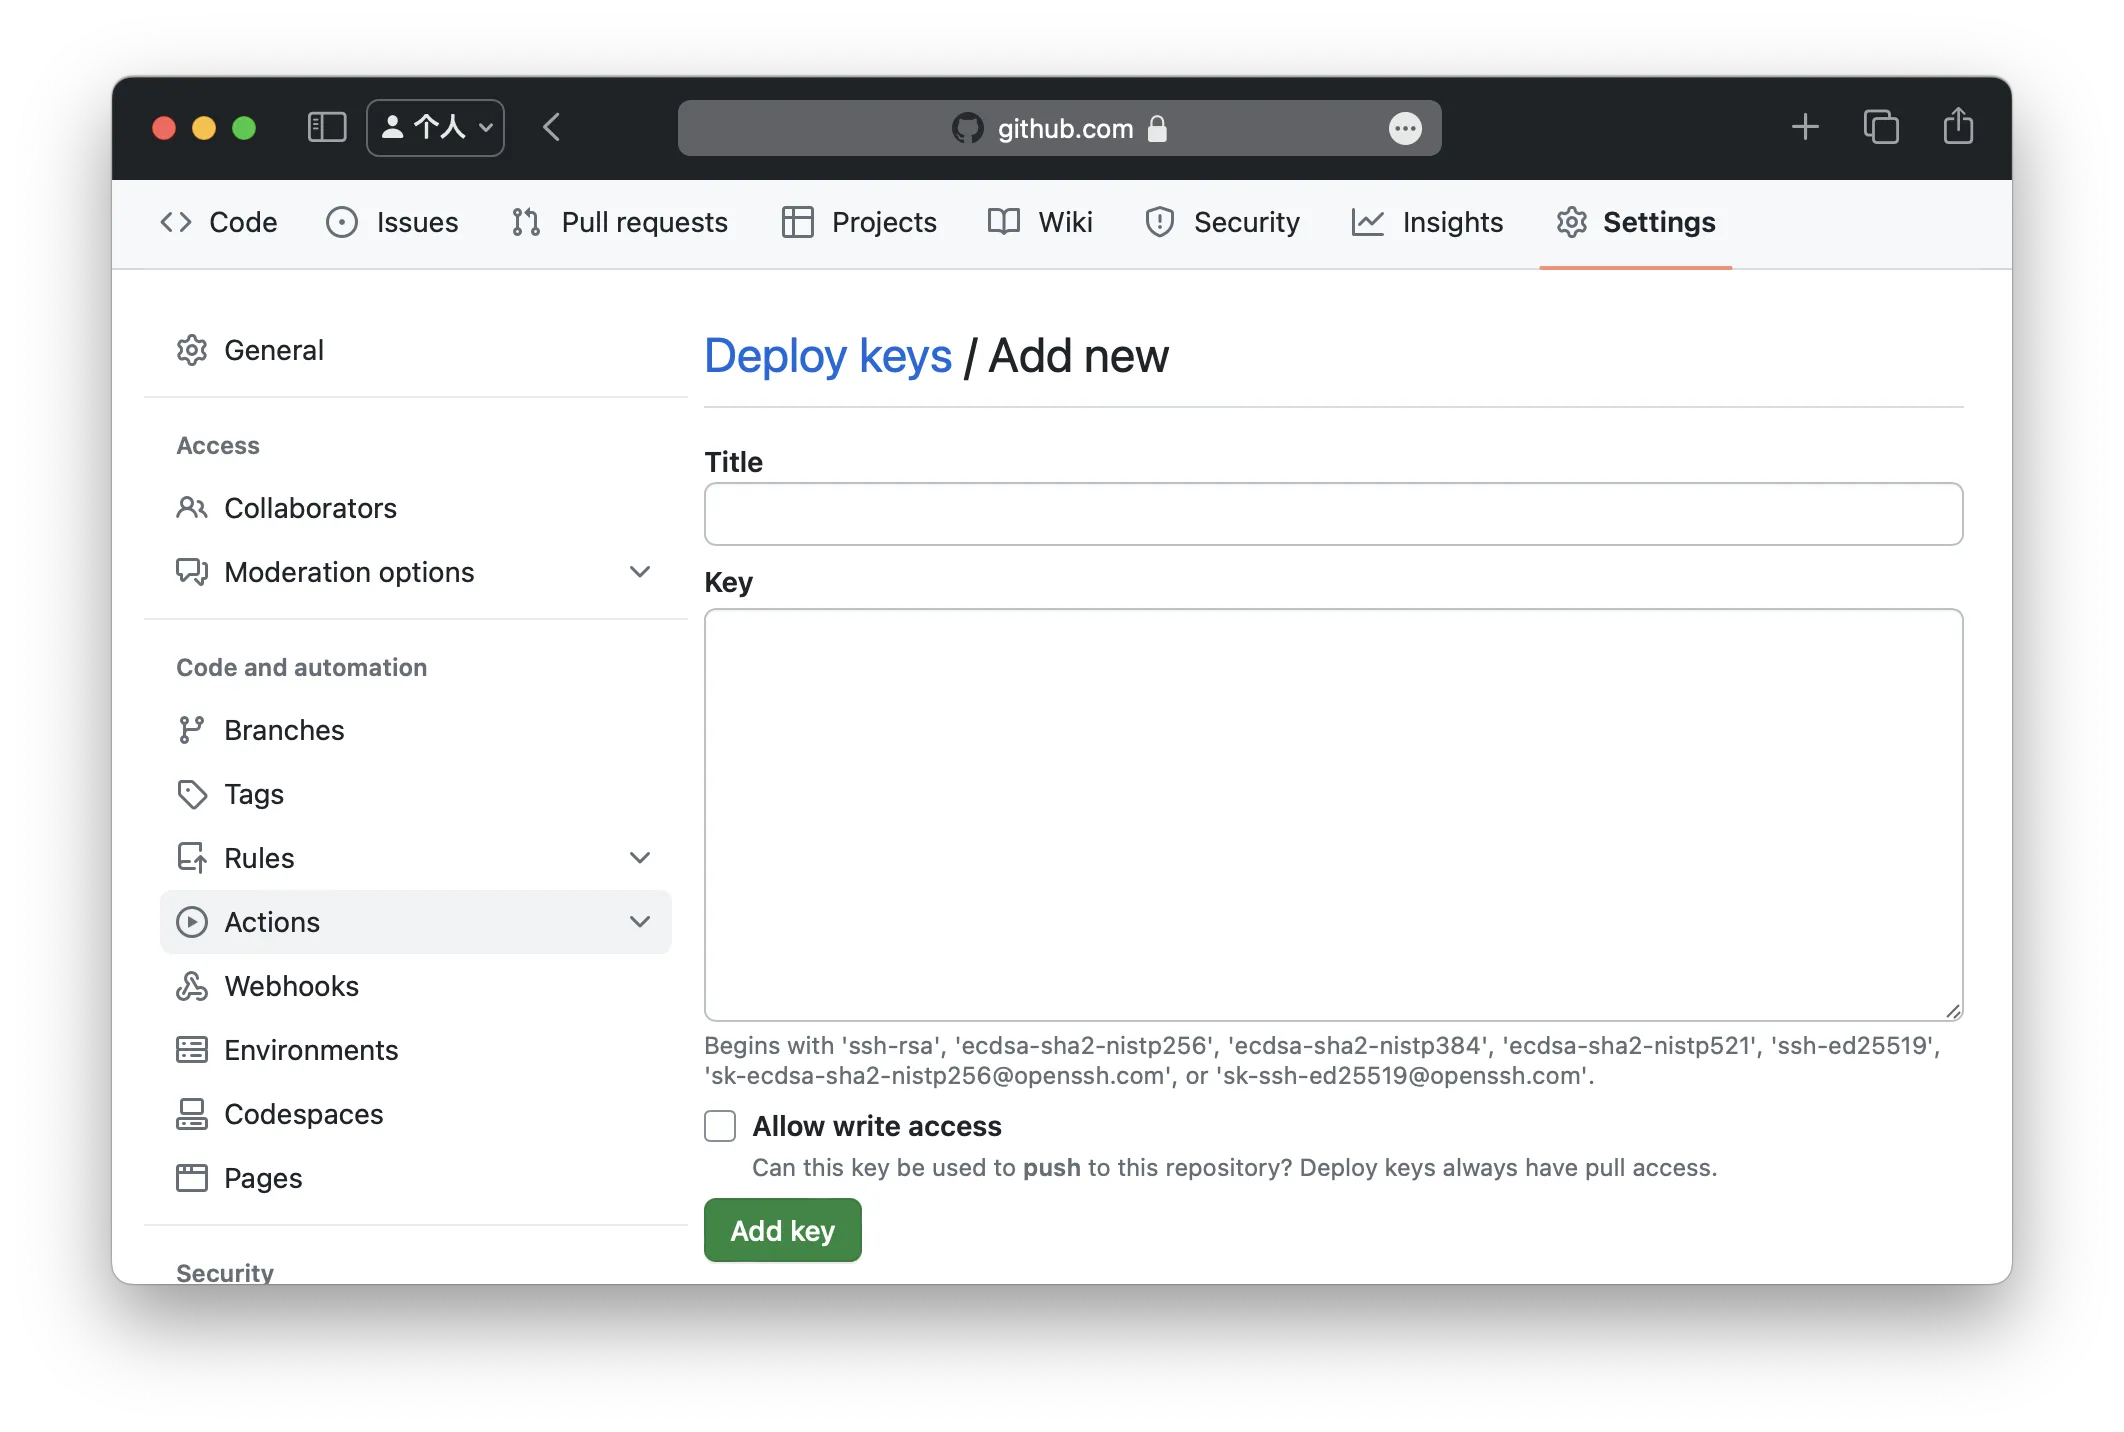The height and width of the screenshot is (1432, 2124).
Task: Expand the Rules section
Action: [639, 857]
